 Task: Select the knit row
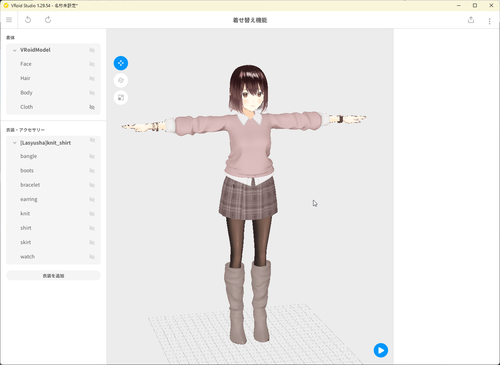pyautogui.click(x=53, y=214)
